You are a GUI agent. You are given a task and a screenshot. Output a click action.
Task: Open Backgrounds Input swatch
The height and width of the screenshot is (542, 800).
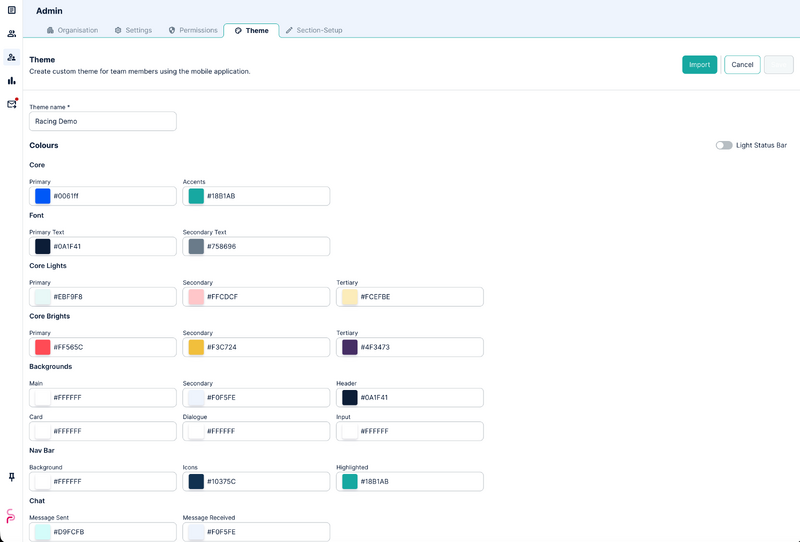(x=350, y=431)
